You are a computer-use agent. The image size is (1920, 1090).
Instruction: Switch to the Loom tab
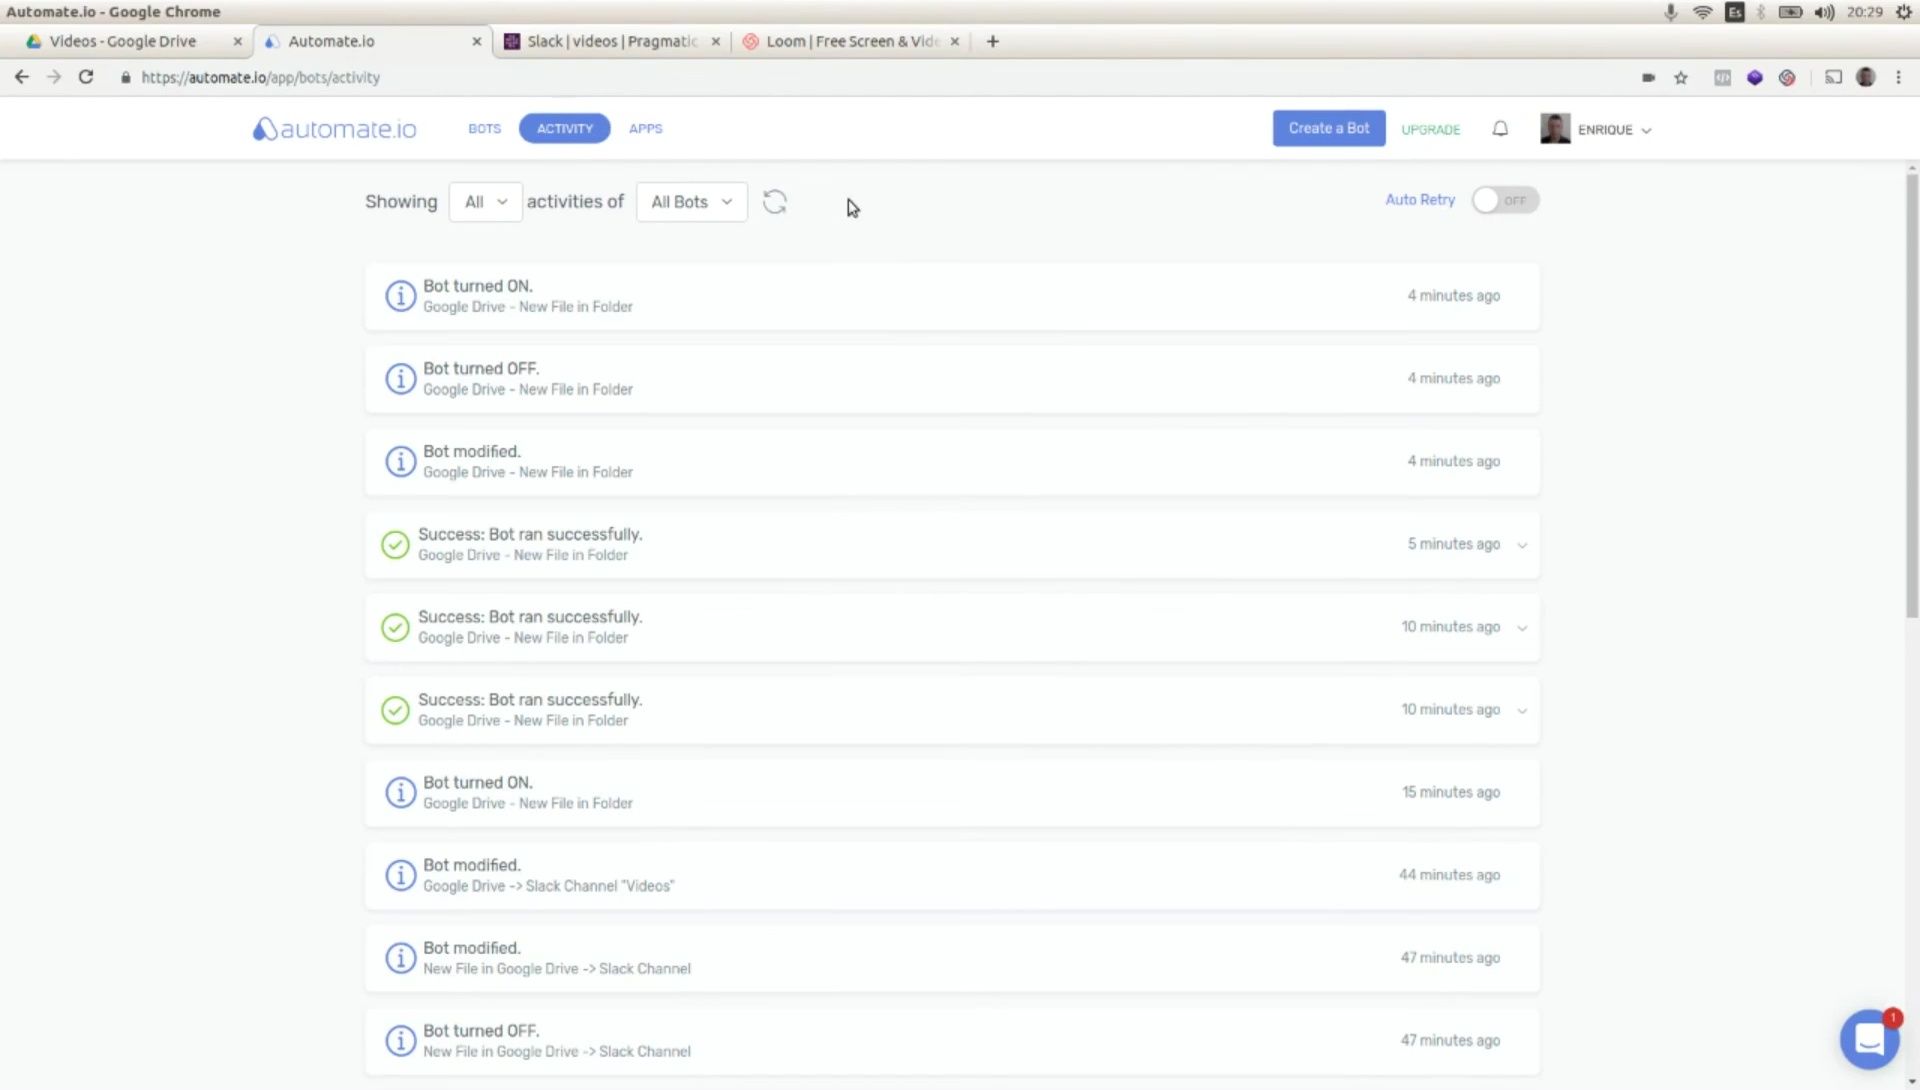click(x=852, y=41)
